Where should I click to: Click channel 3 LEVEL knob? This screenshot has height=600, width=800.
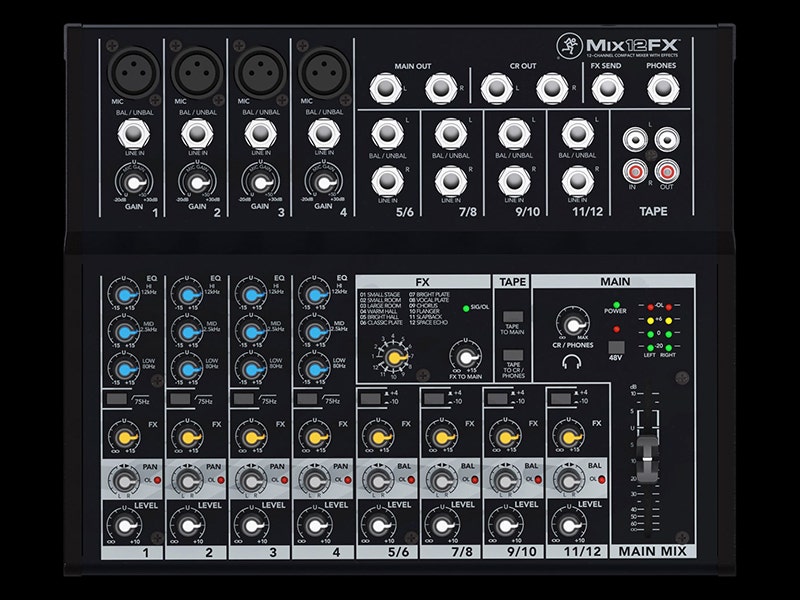(x=251, y=526)
